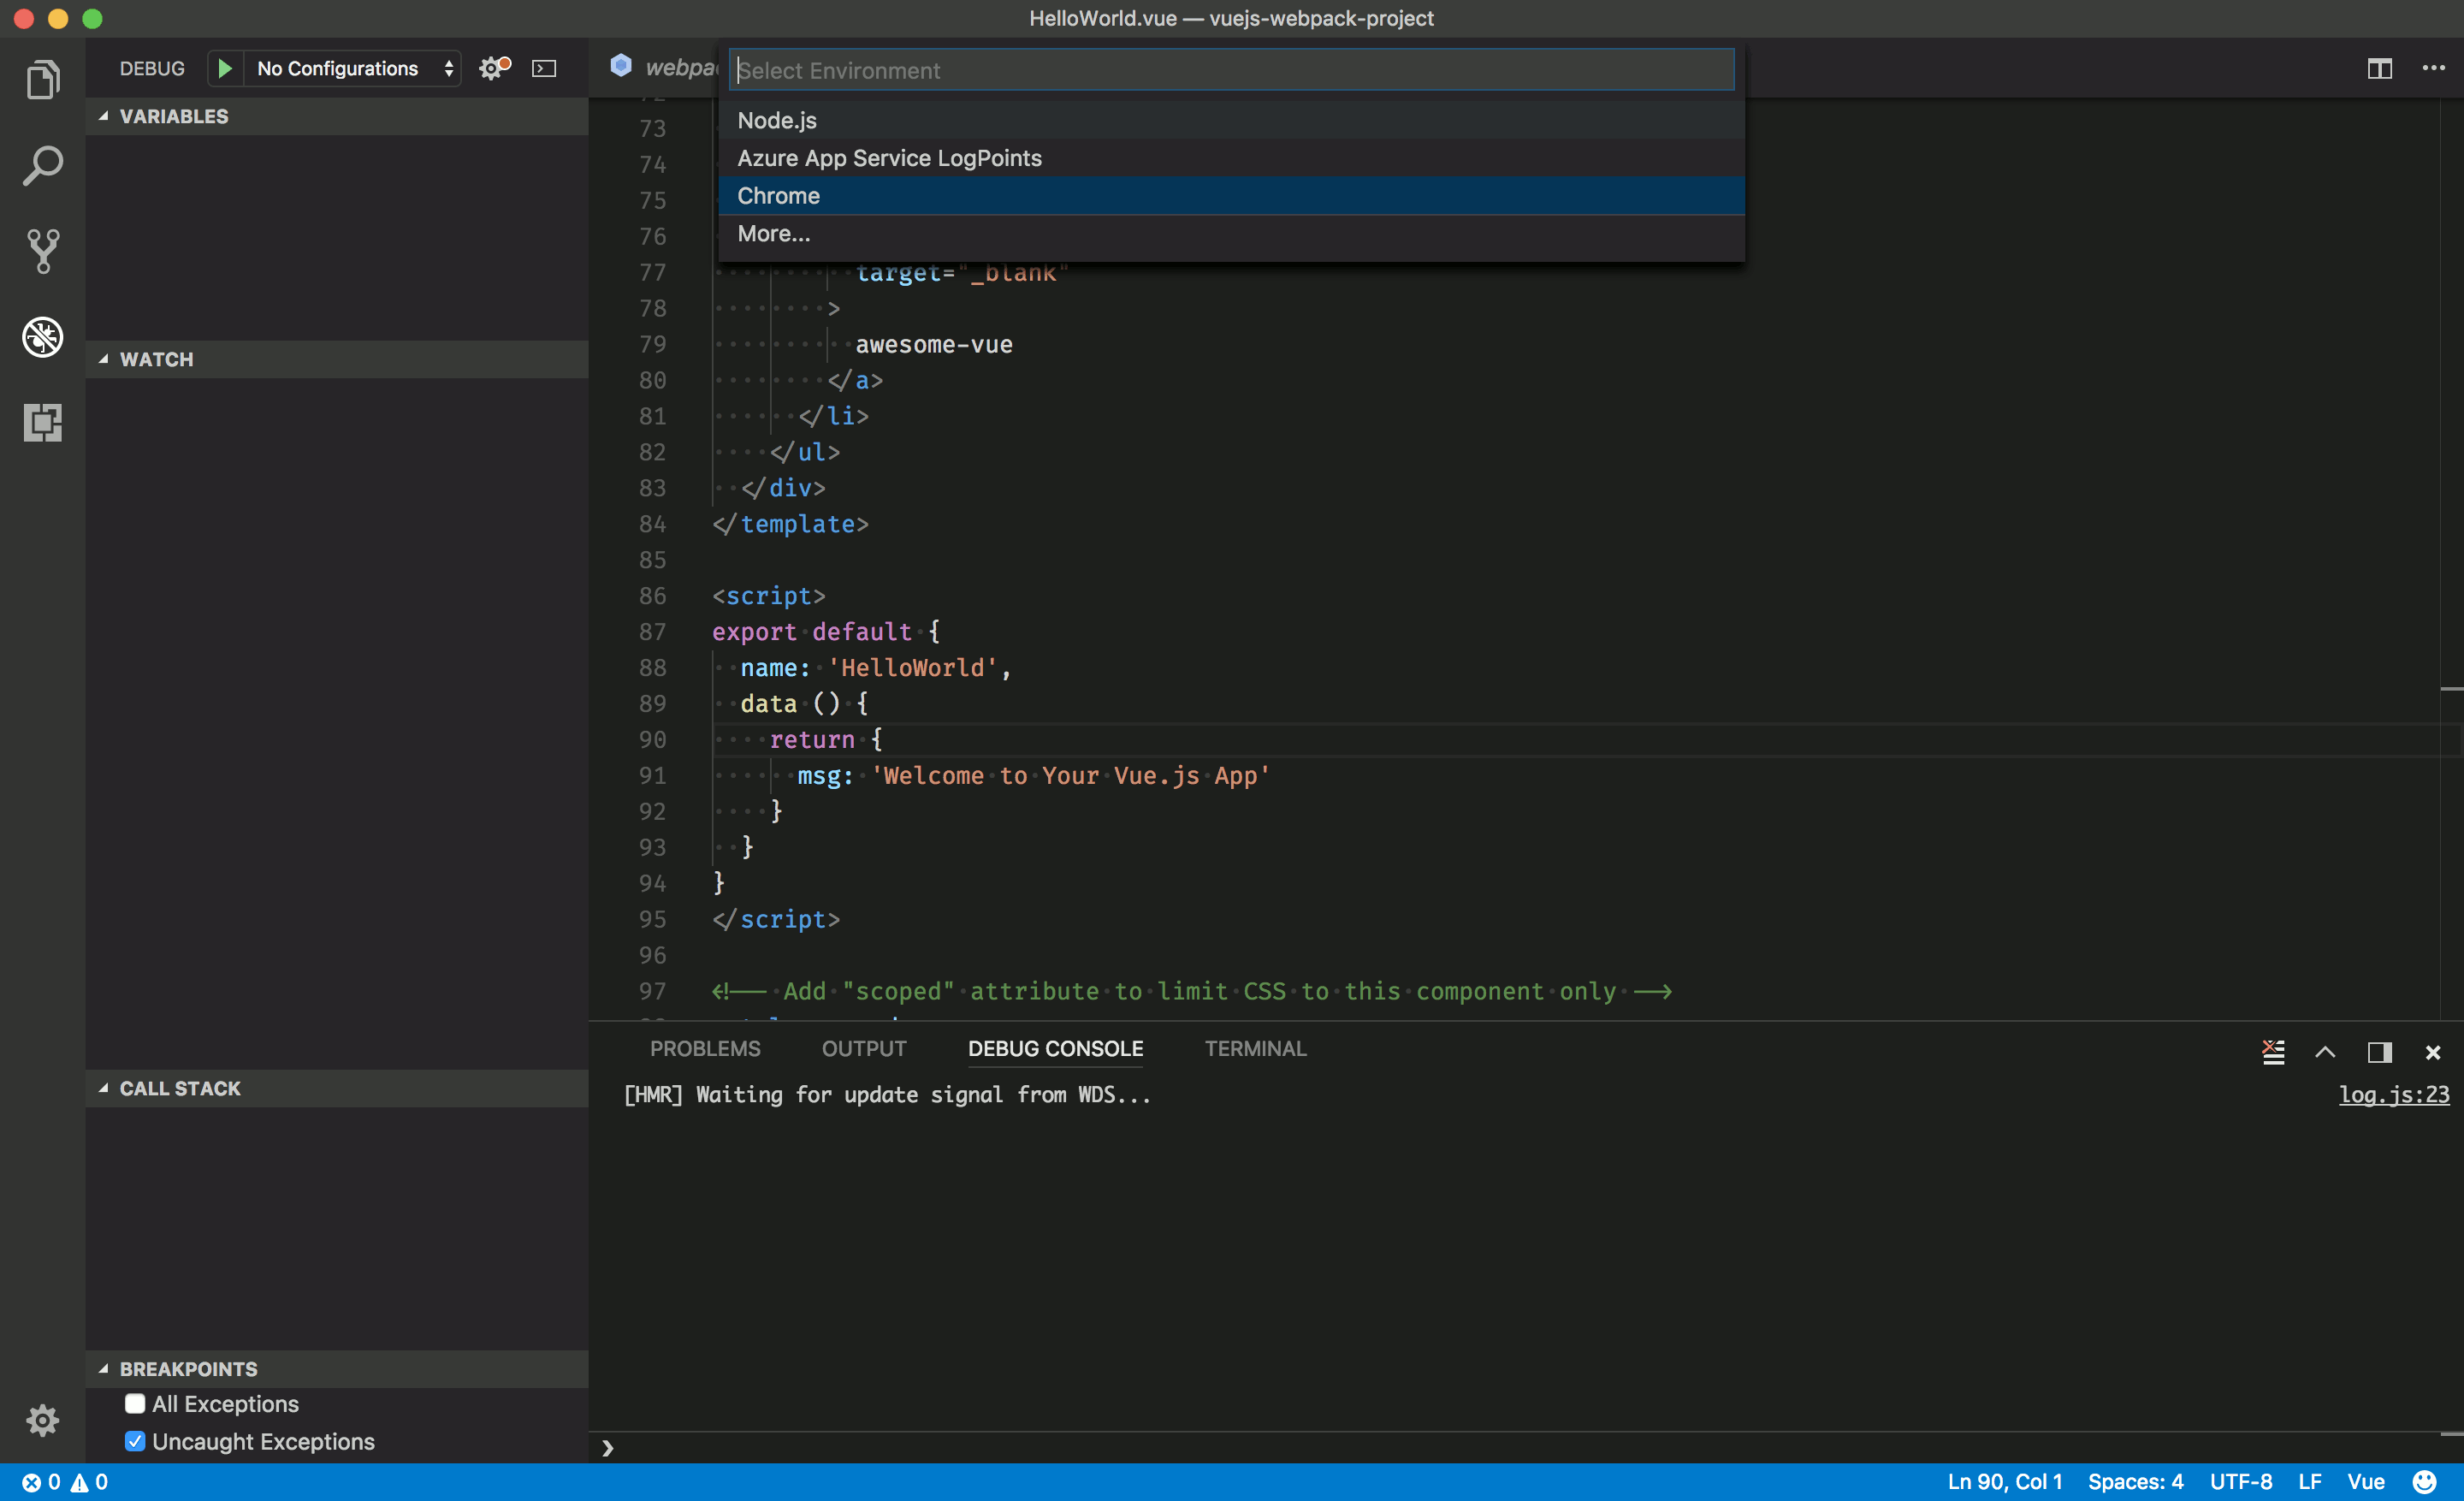The width and height of the screenshot is (2464, 1501).
Task: Maximize the panel with the up chevron
Action: click(x=2325, y=1052)
